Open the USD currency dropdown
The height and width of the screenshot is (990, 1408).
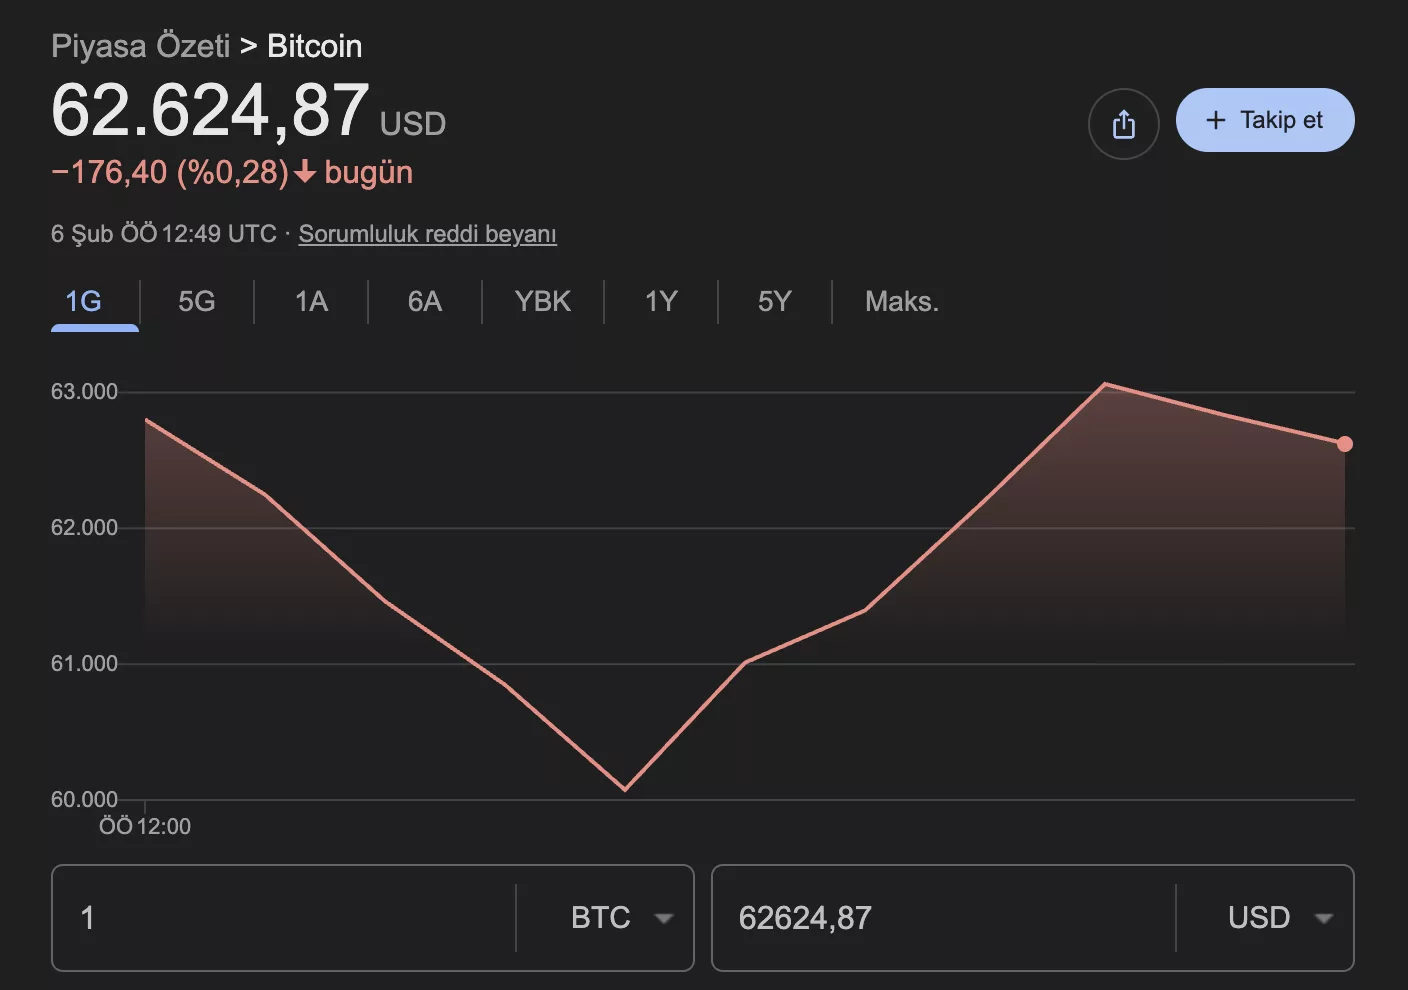(x=1325, y=918)
